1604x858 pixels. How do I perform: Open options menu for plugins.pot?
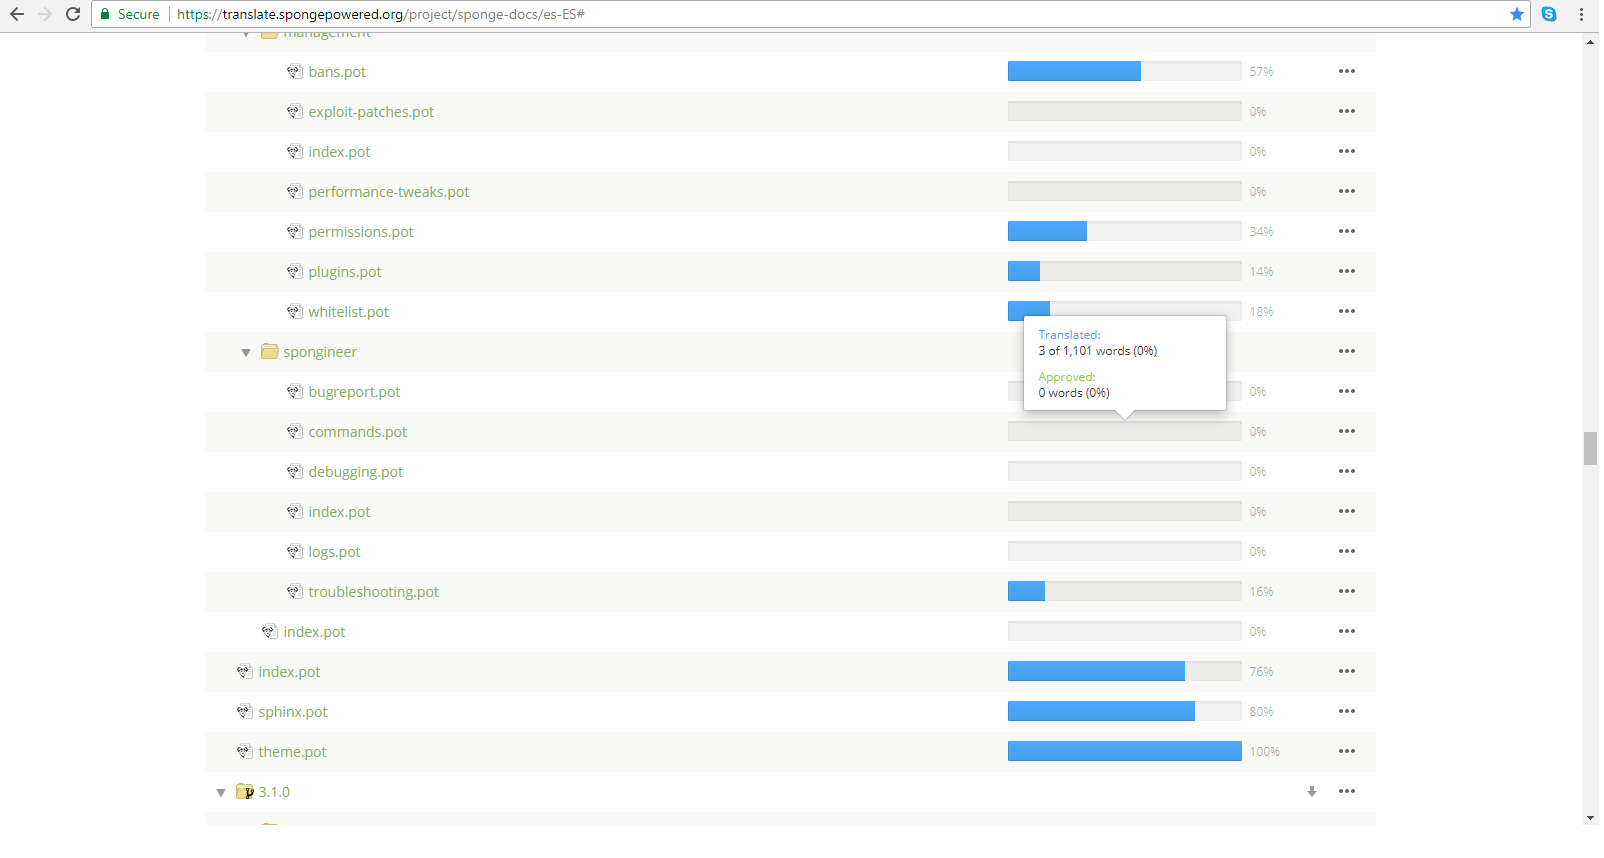coord(1347,271)
